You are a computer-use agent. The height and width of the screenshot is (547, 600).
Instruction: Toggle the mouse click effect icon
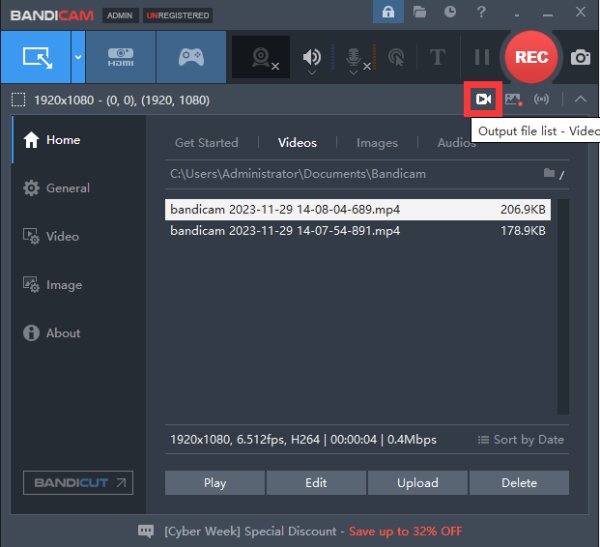[x=396, y=58]
